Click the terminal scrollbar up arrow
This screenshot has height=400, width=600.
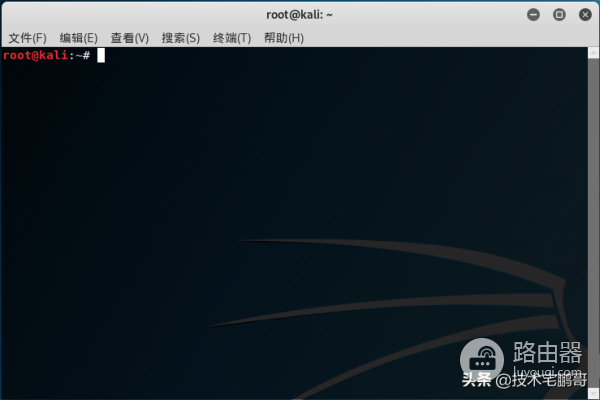(593, 53)
